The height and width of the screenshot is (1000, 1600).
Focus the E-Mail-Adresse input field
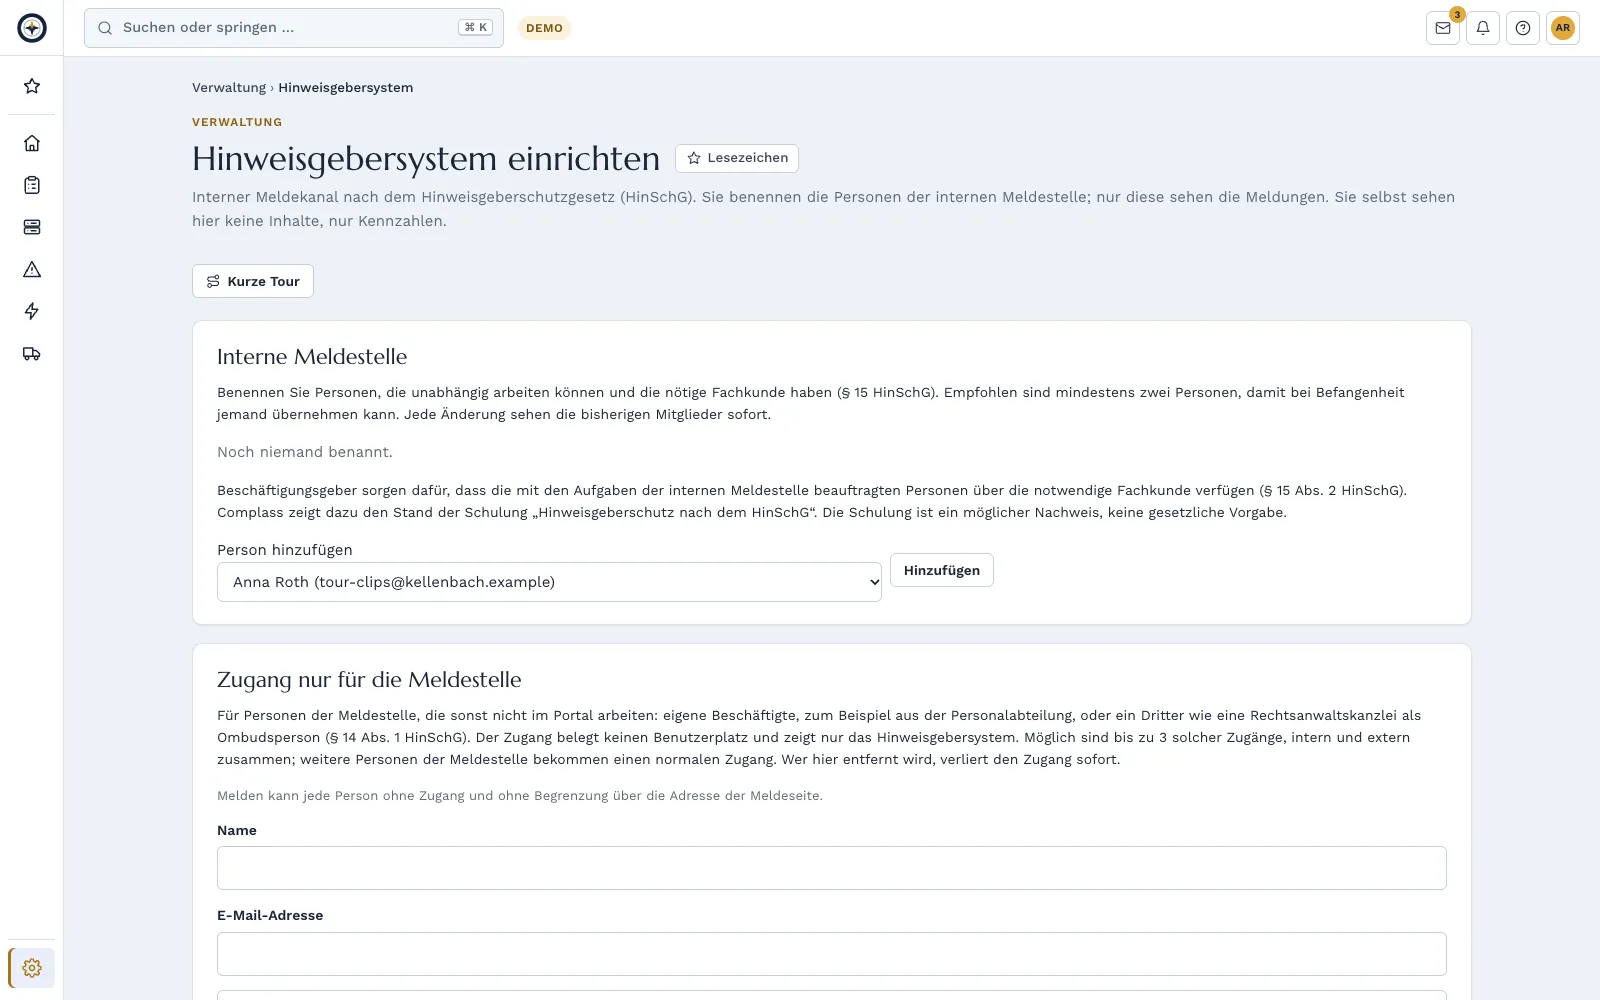pyautogui.click(x=832, y=954)
